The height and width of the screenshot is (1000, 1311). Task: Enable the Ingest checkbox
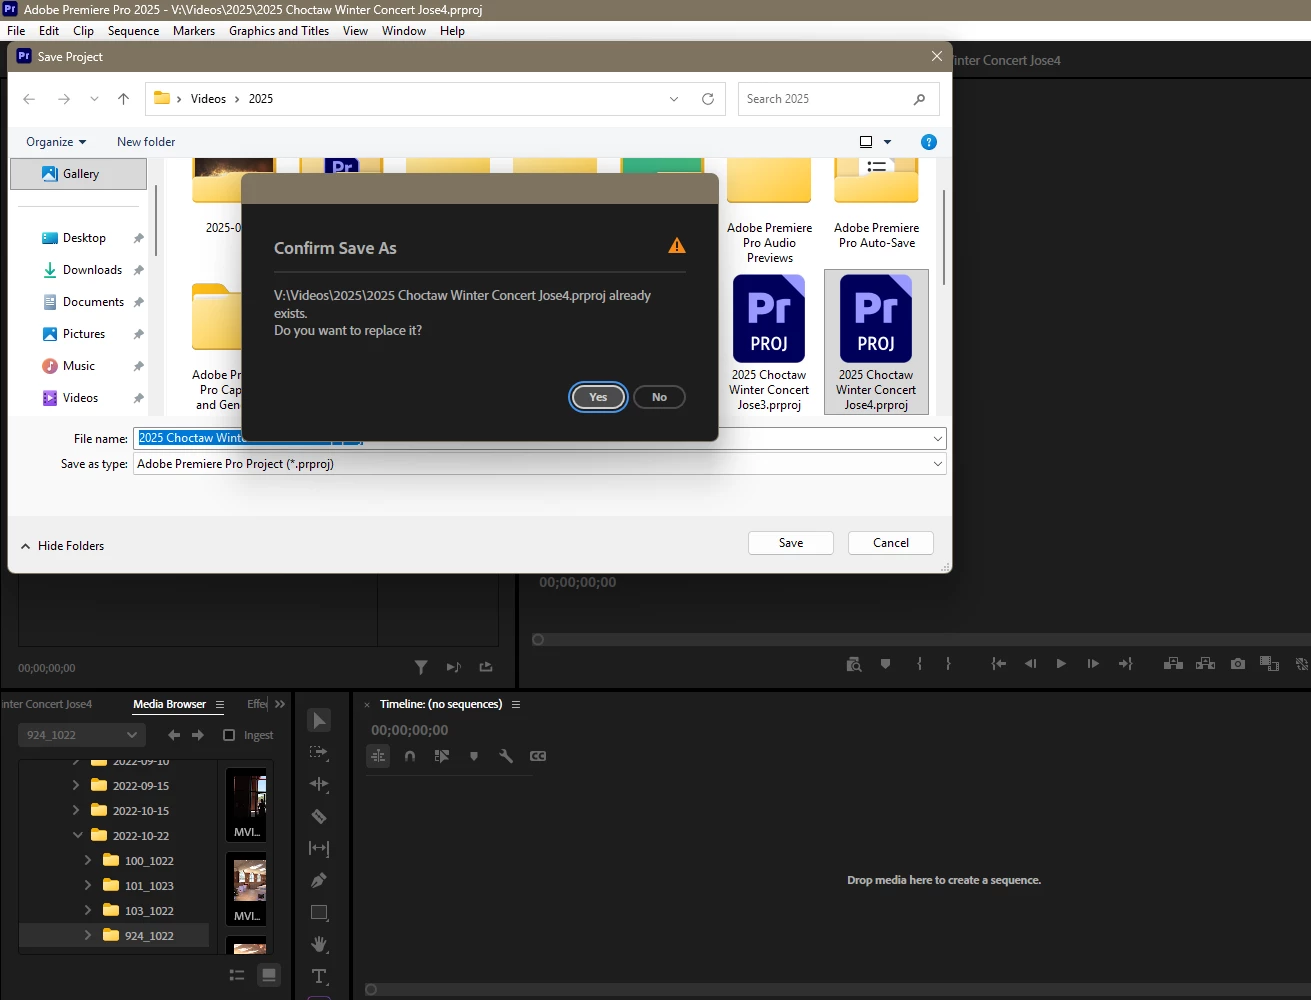tap(229, 735)
